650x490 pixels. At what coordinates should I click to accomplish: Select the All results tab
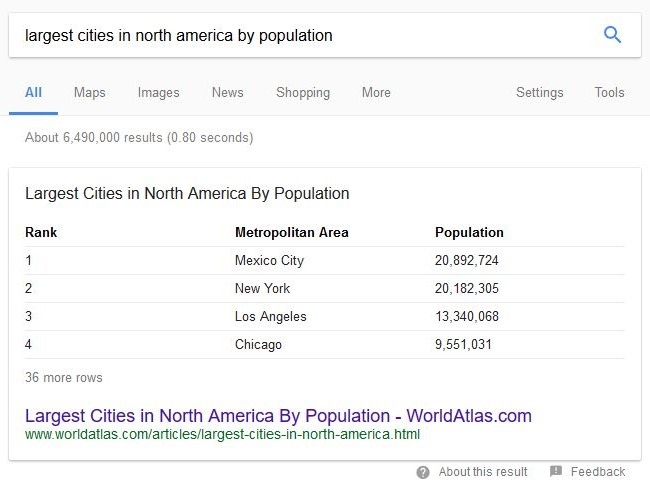(33, 92)
